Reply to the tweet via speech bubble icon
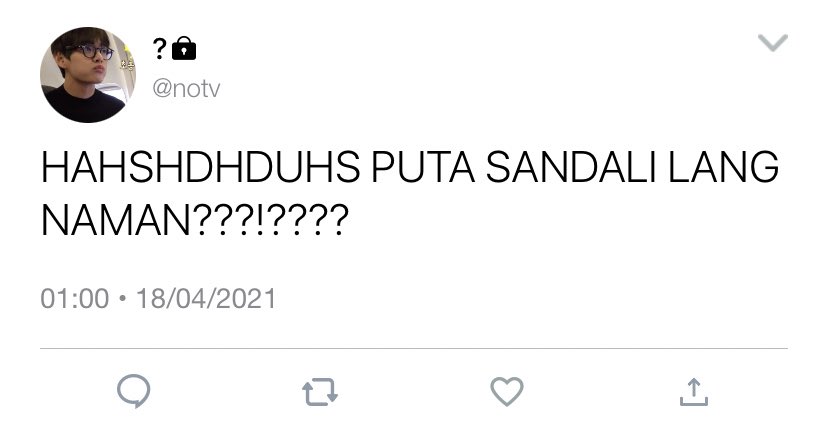The height and width of the screenshot is (424, 827). point(134,391)
